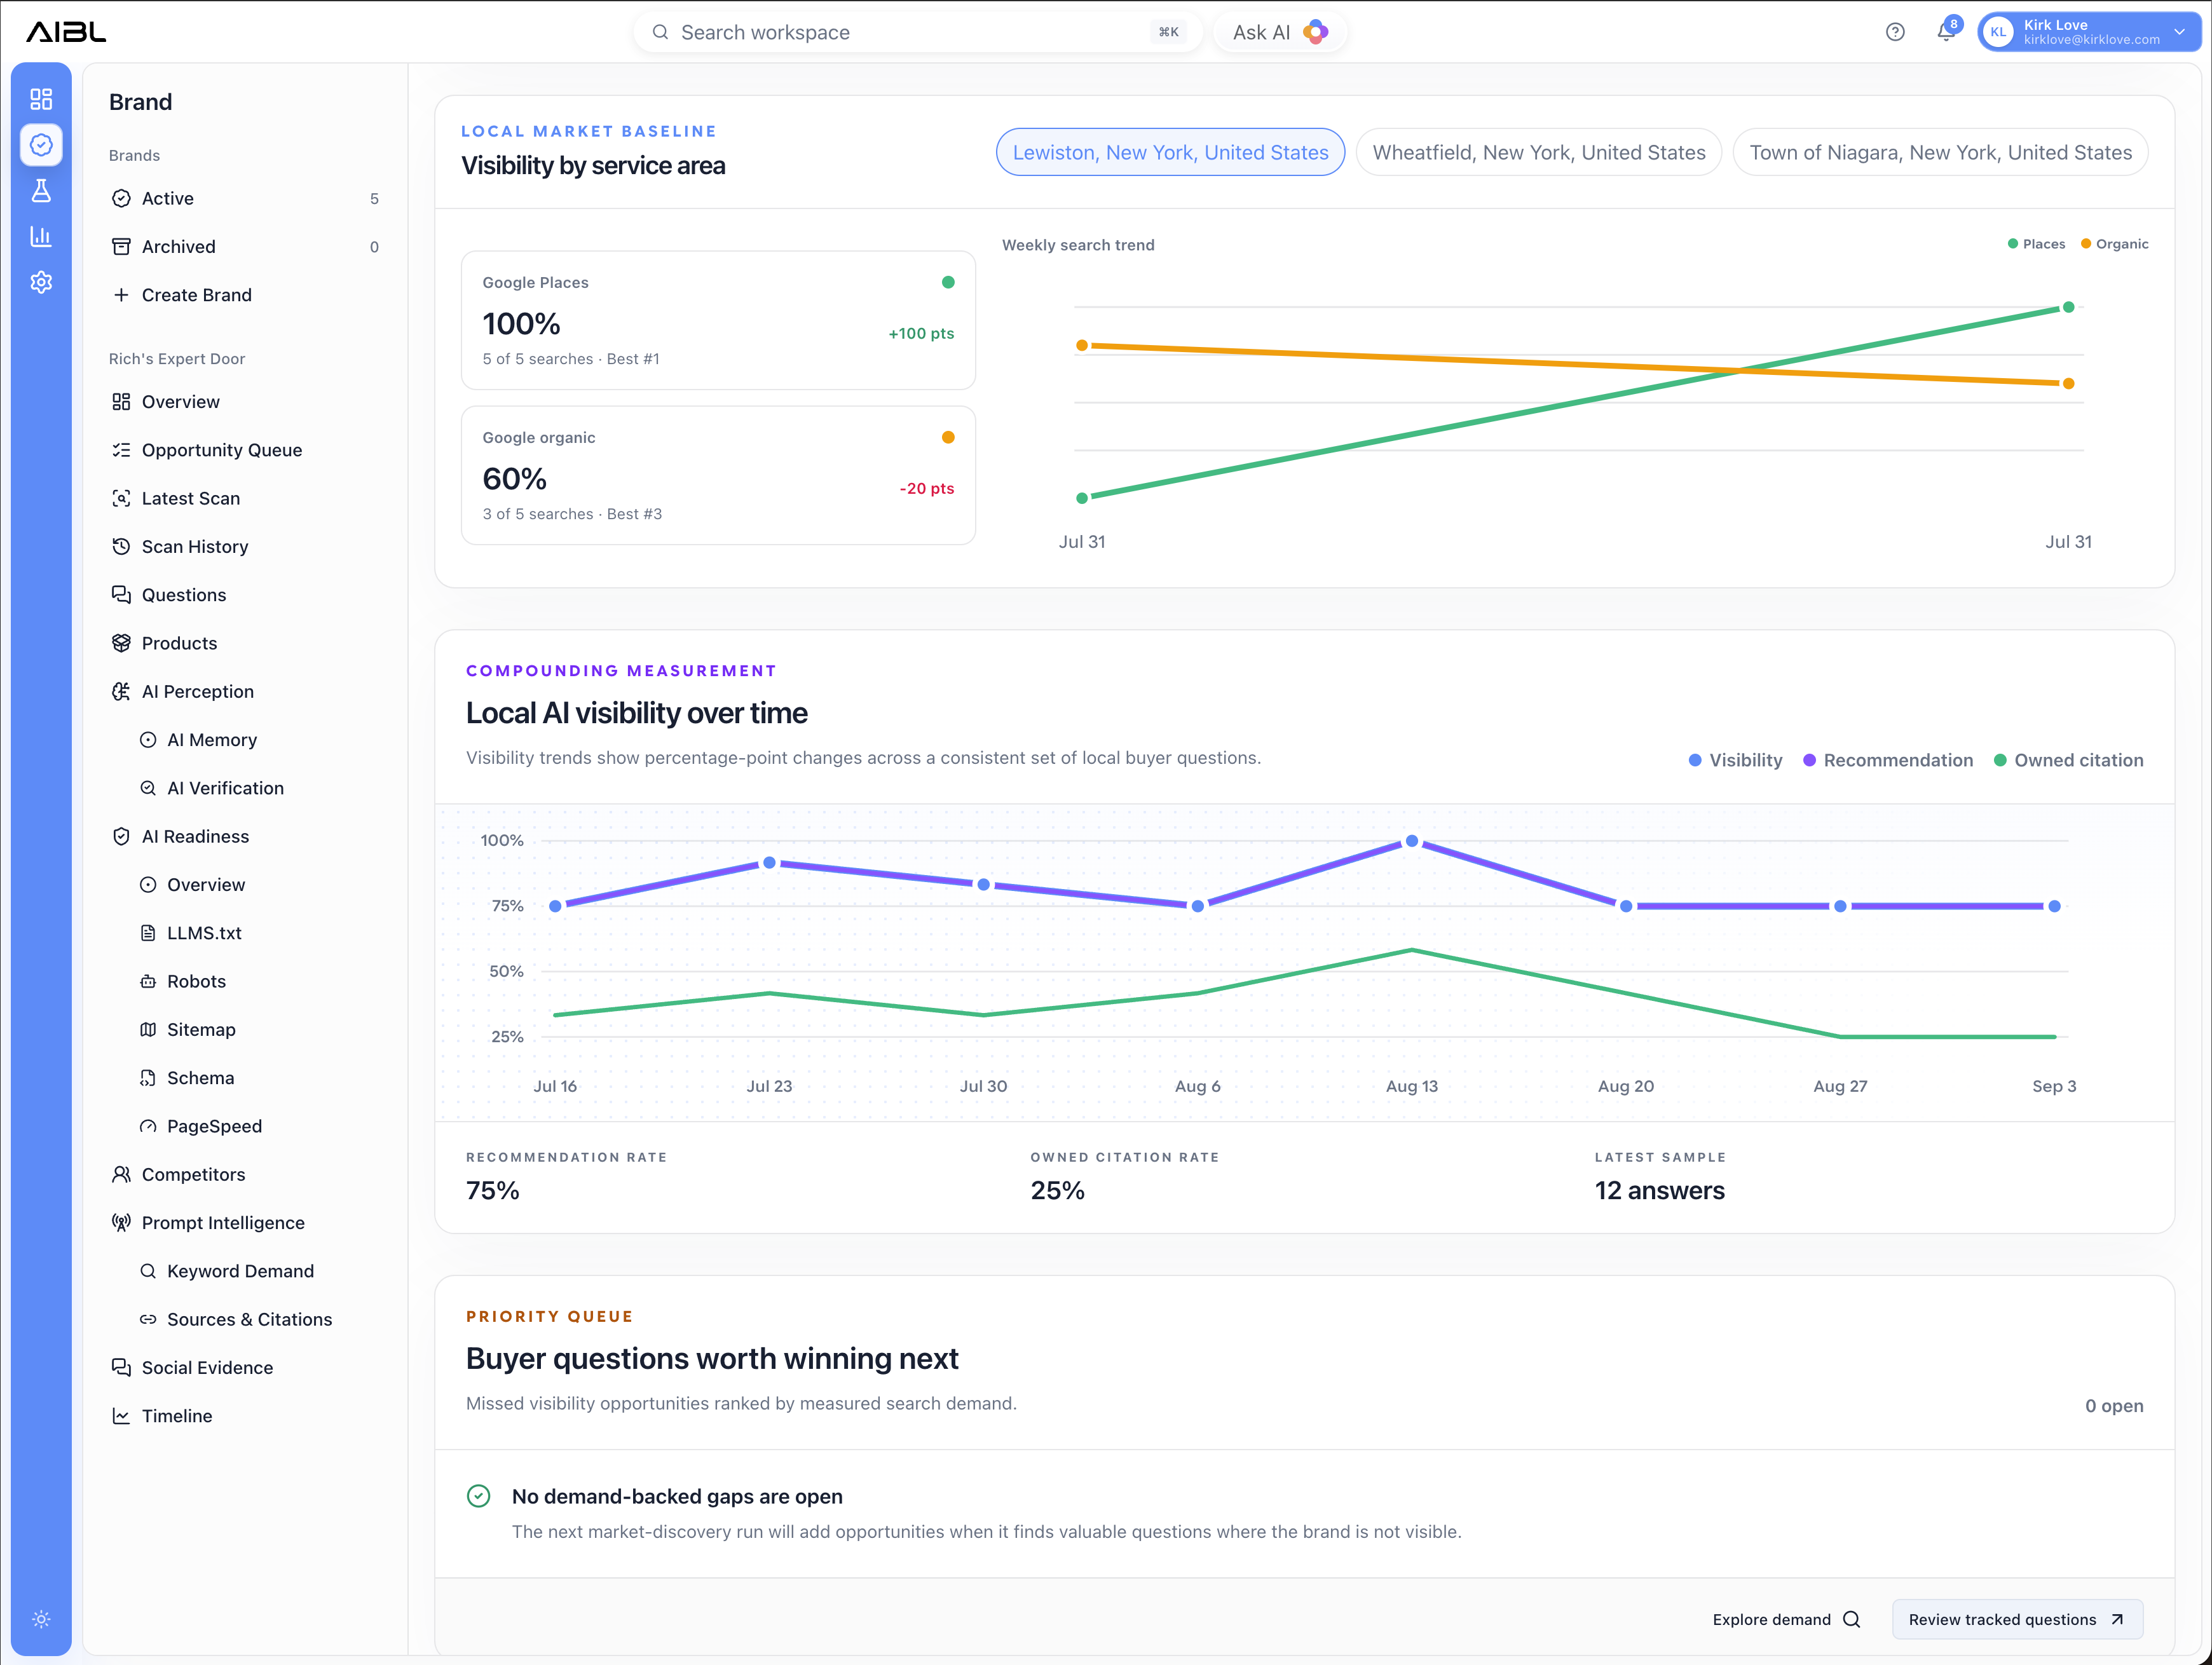Open the bar chart analytics rail icon
Screen dimensions: 2212x1665
[41, 236]
